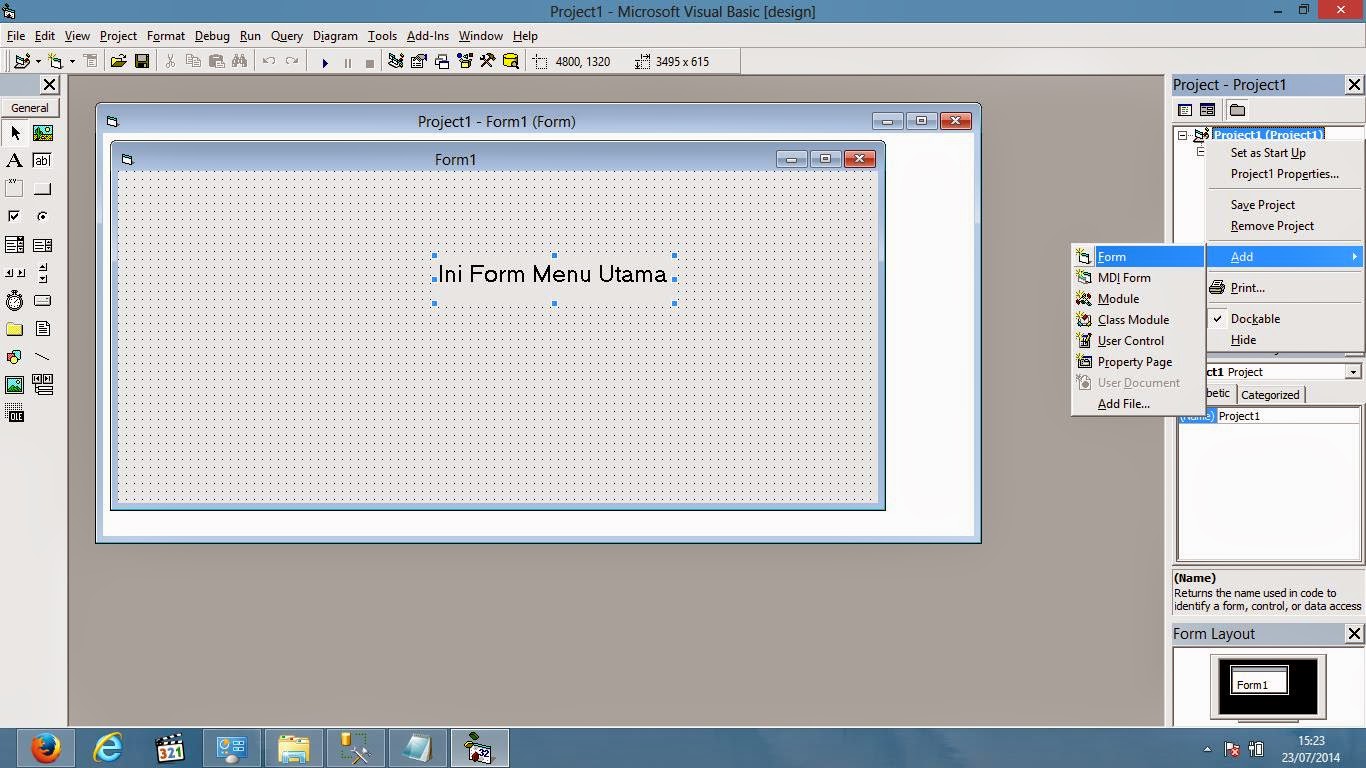Collapse the Project1 tree node
This screenshot has width=1366, height=768.
[x=1182, y=135]
